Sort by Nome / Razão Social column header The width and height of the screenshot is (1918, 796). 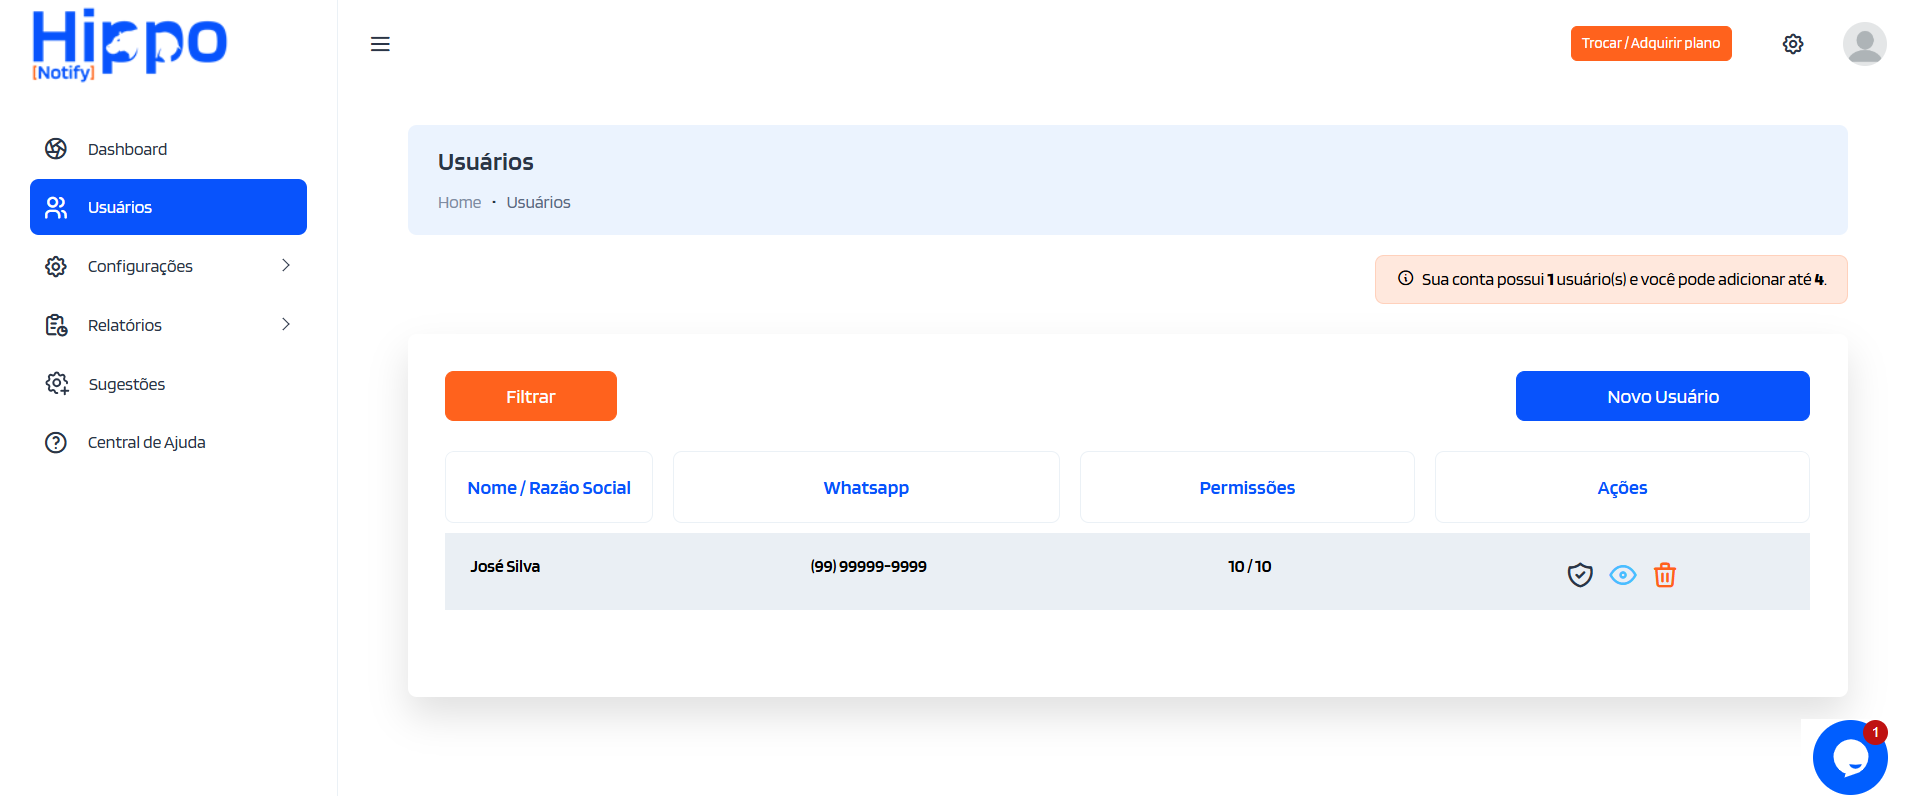[549, 487]
